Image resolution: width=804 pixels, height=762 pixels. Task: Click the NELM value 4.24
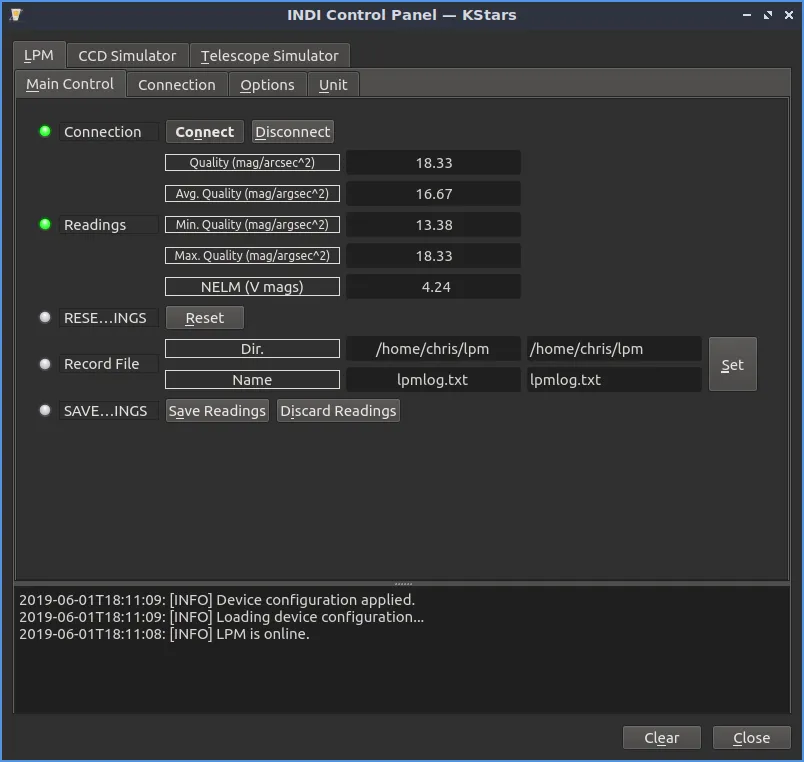[434, 287]
